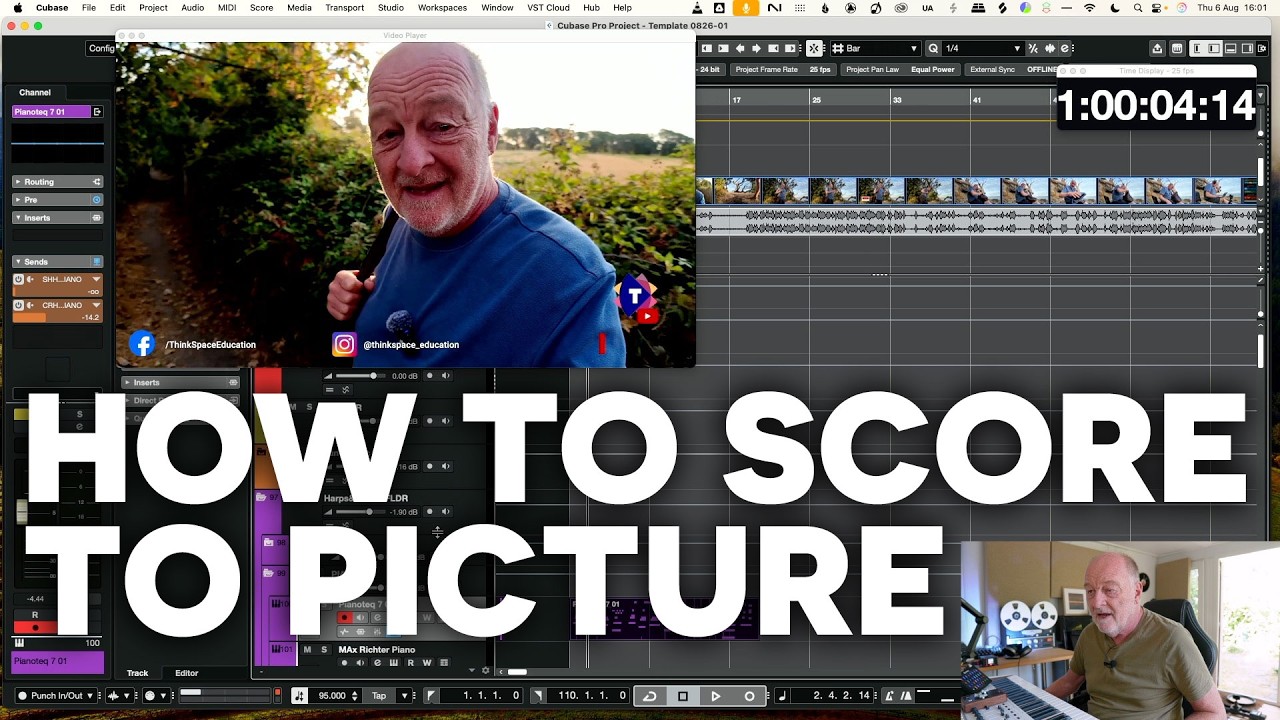Click the Wi-Fi icon in macOS menu bar
Screen dimensions: 1280x720
point(1090,8)
